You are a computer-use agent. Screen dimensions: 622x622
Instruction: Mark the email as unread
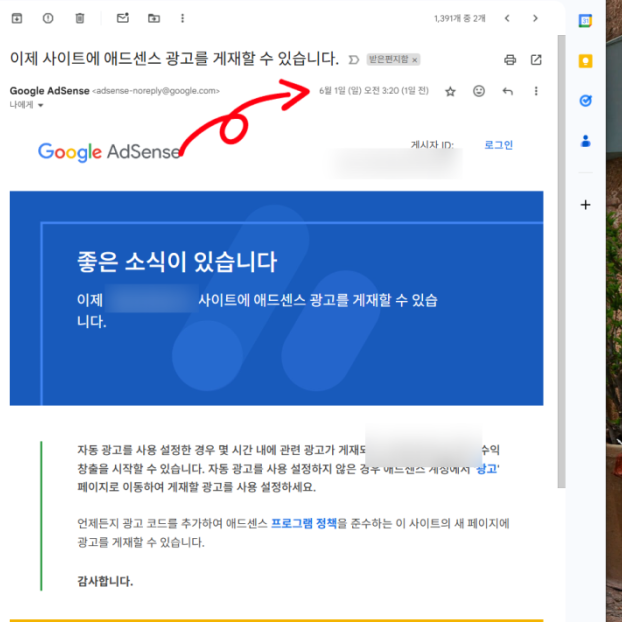[x=122, y=18]
